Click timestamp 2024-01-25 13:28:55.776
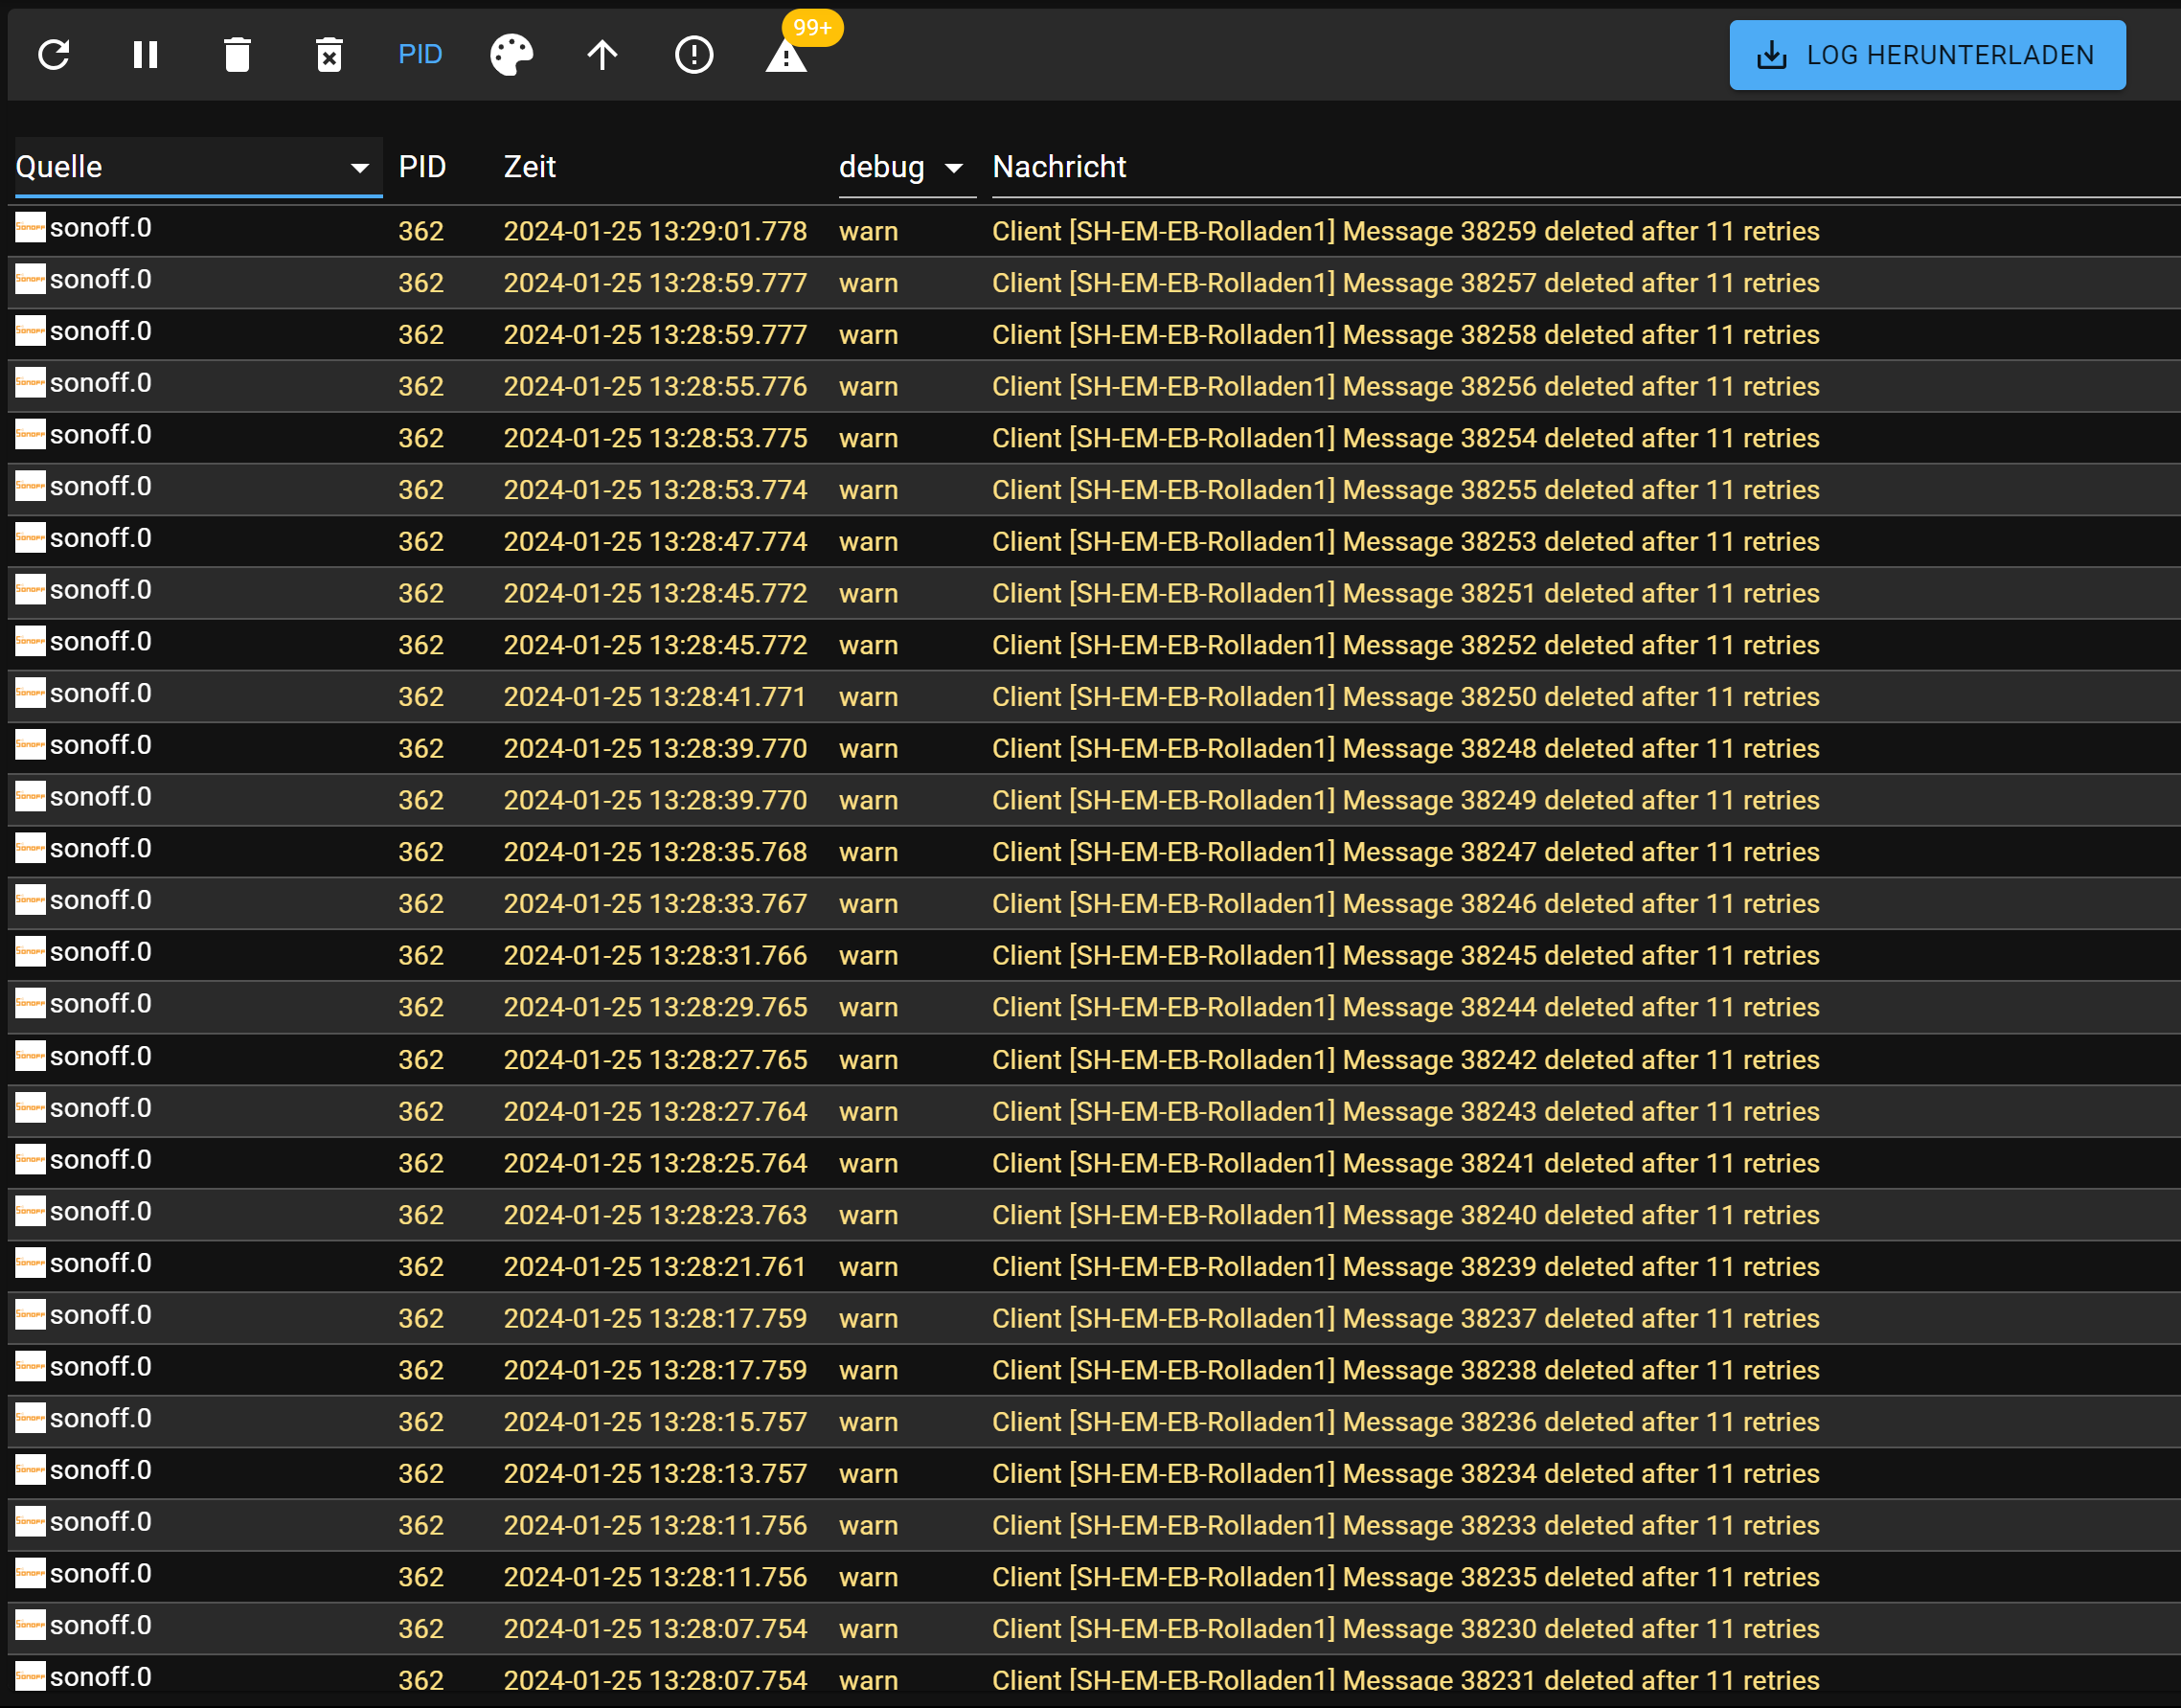 click(x=655, y=387)
